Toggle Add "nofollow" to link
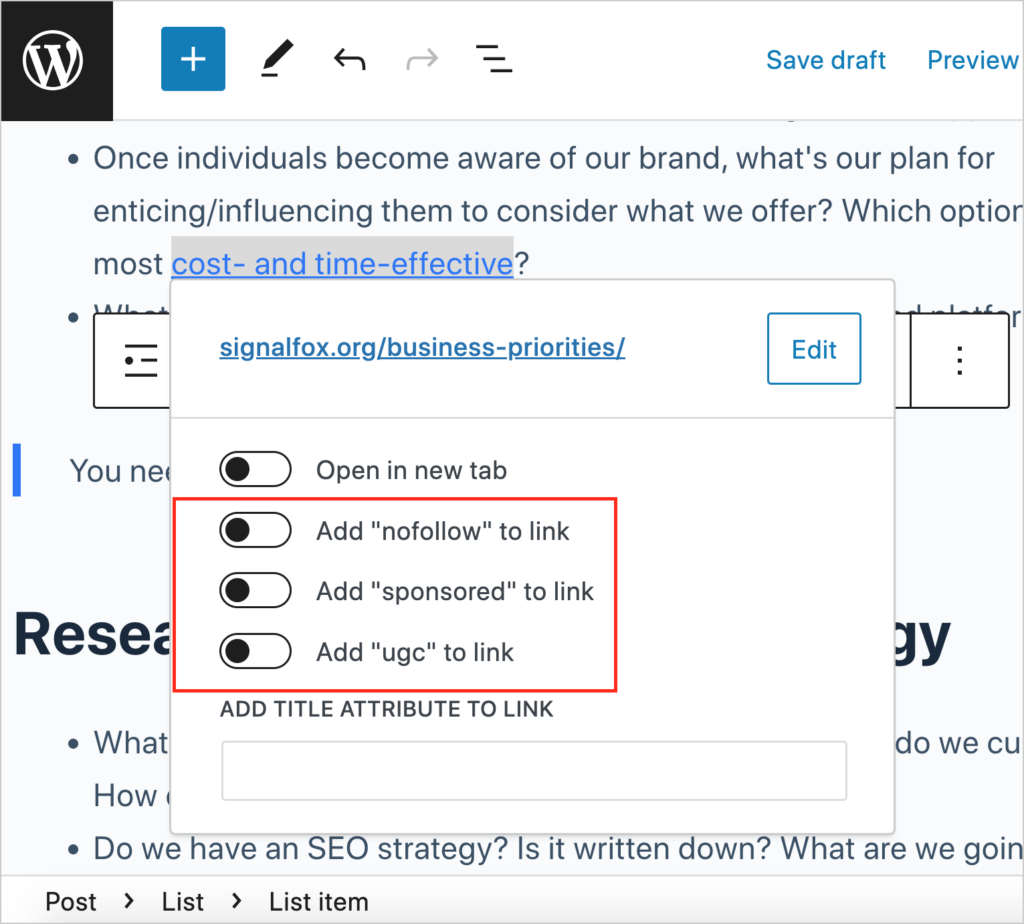 click(255, 531)
